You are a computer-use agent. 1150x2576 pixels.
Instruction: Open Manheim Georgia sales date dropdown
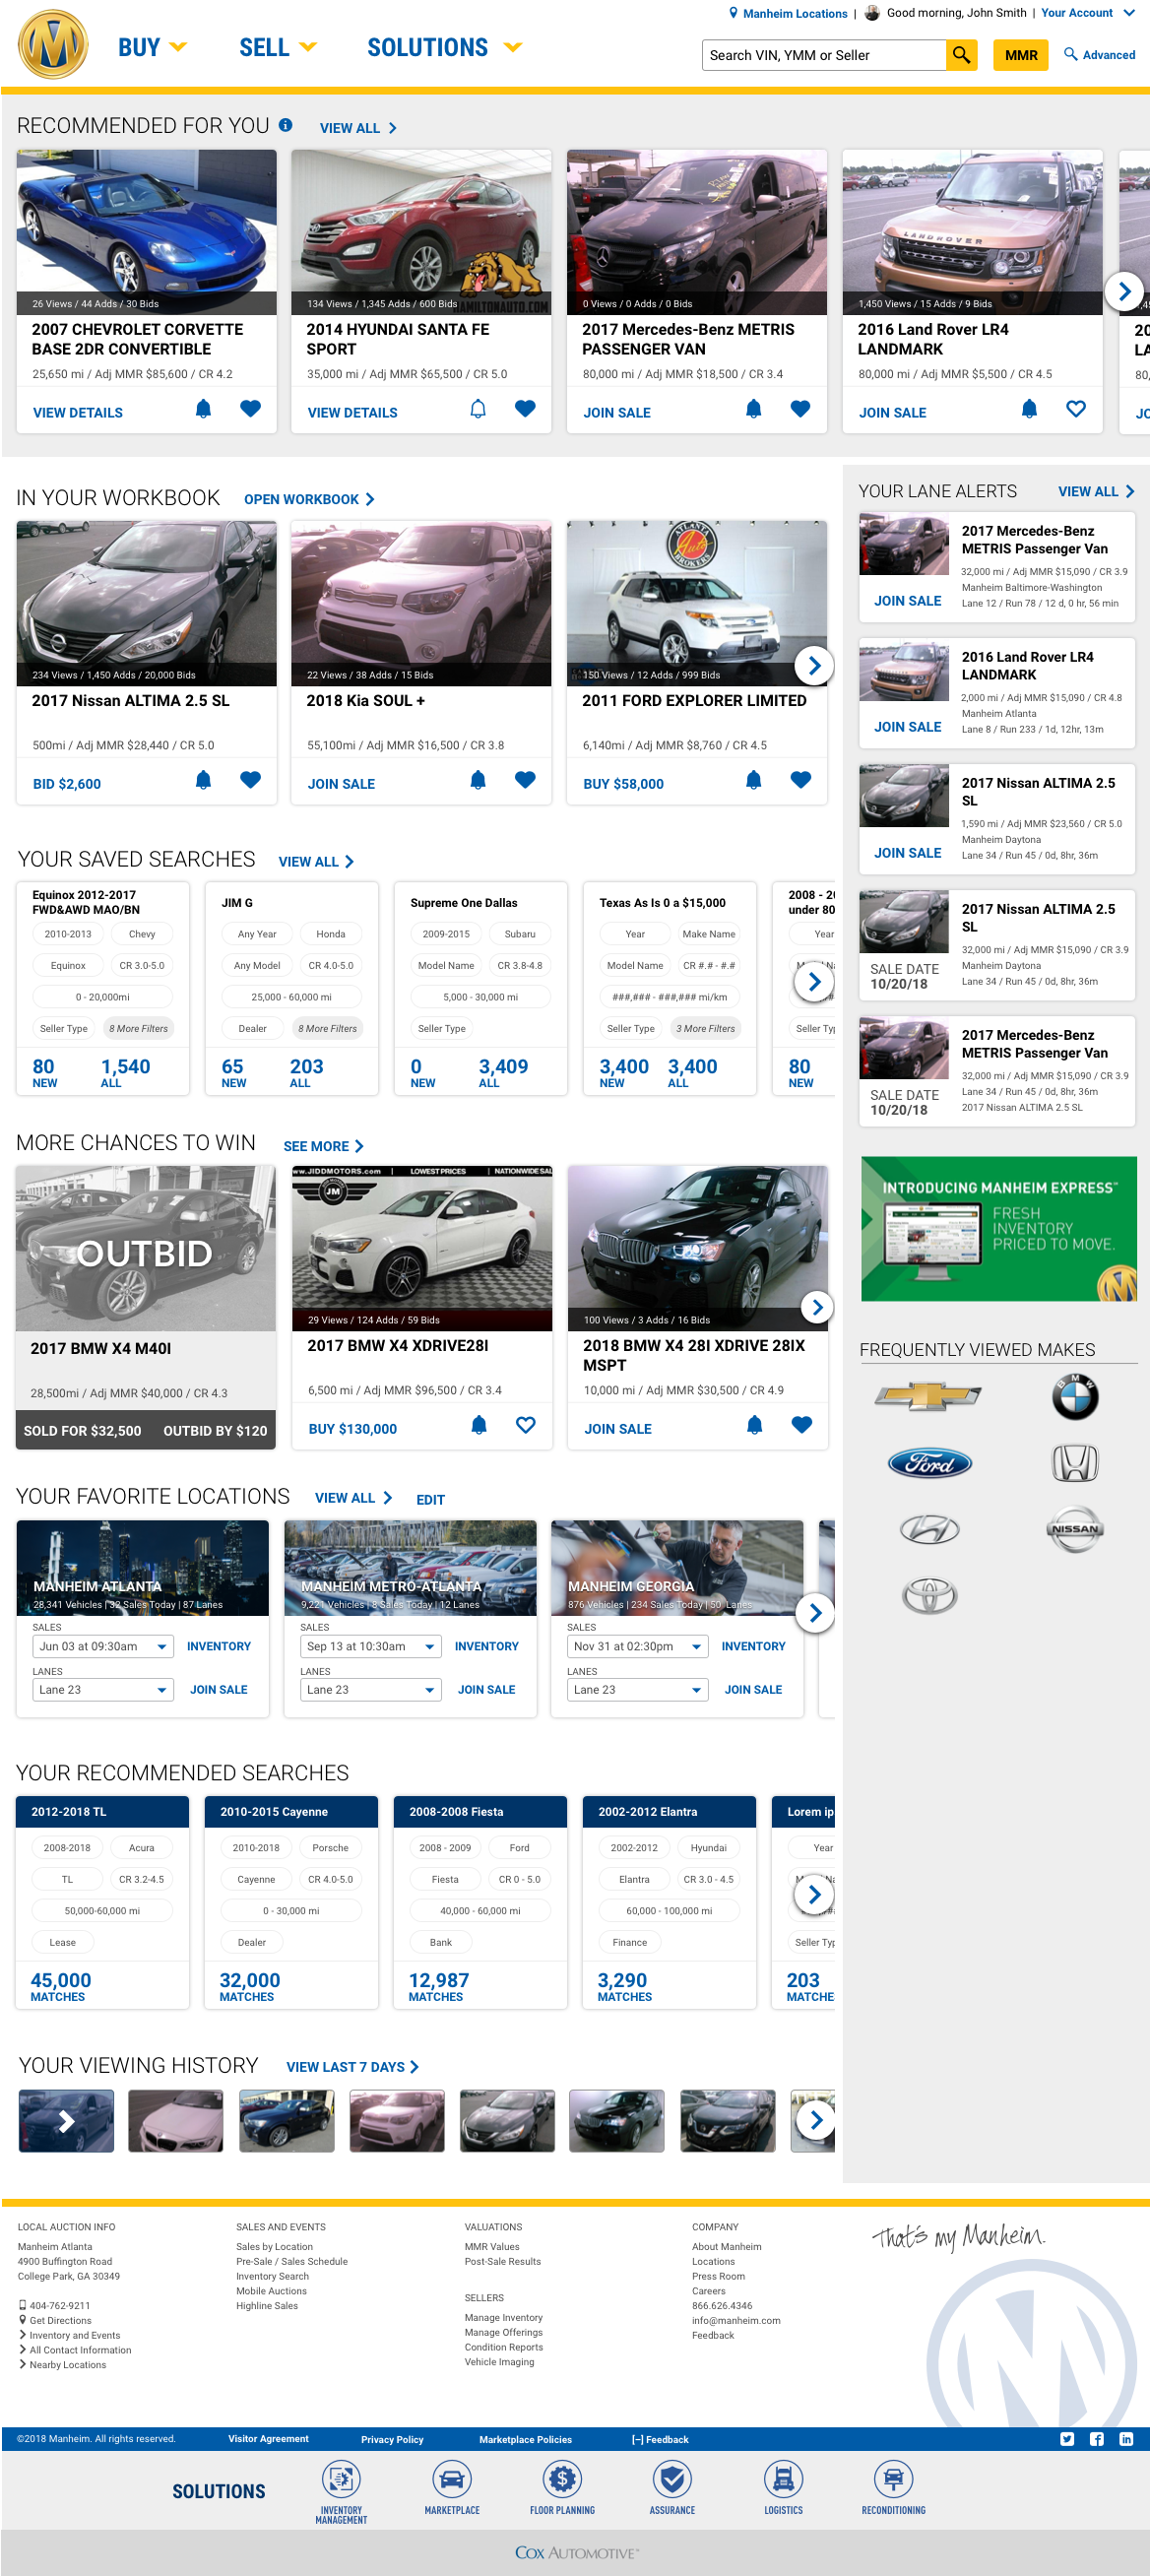(638, 1646)
